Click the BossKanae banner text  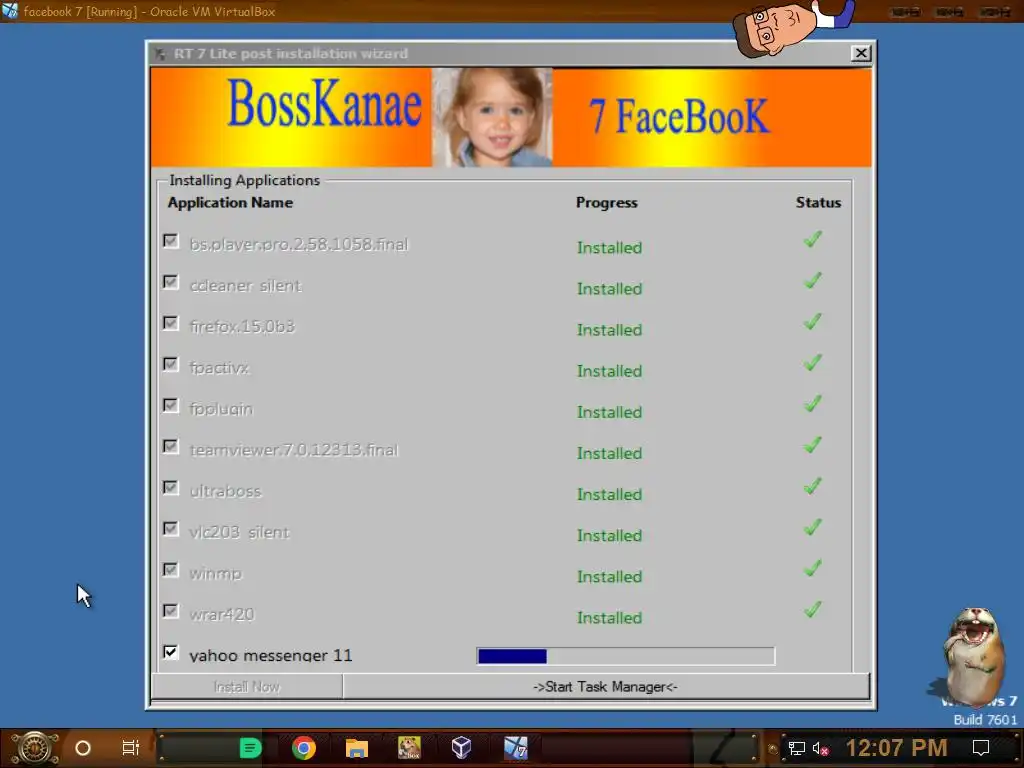(325, 103)
